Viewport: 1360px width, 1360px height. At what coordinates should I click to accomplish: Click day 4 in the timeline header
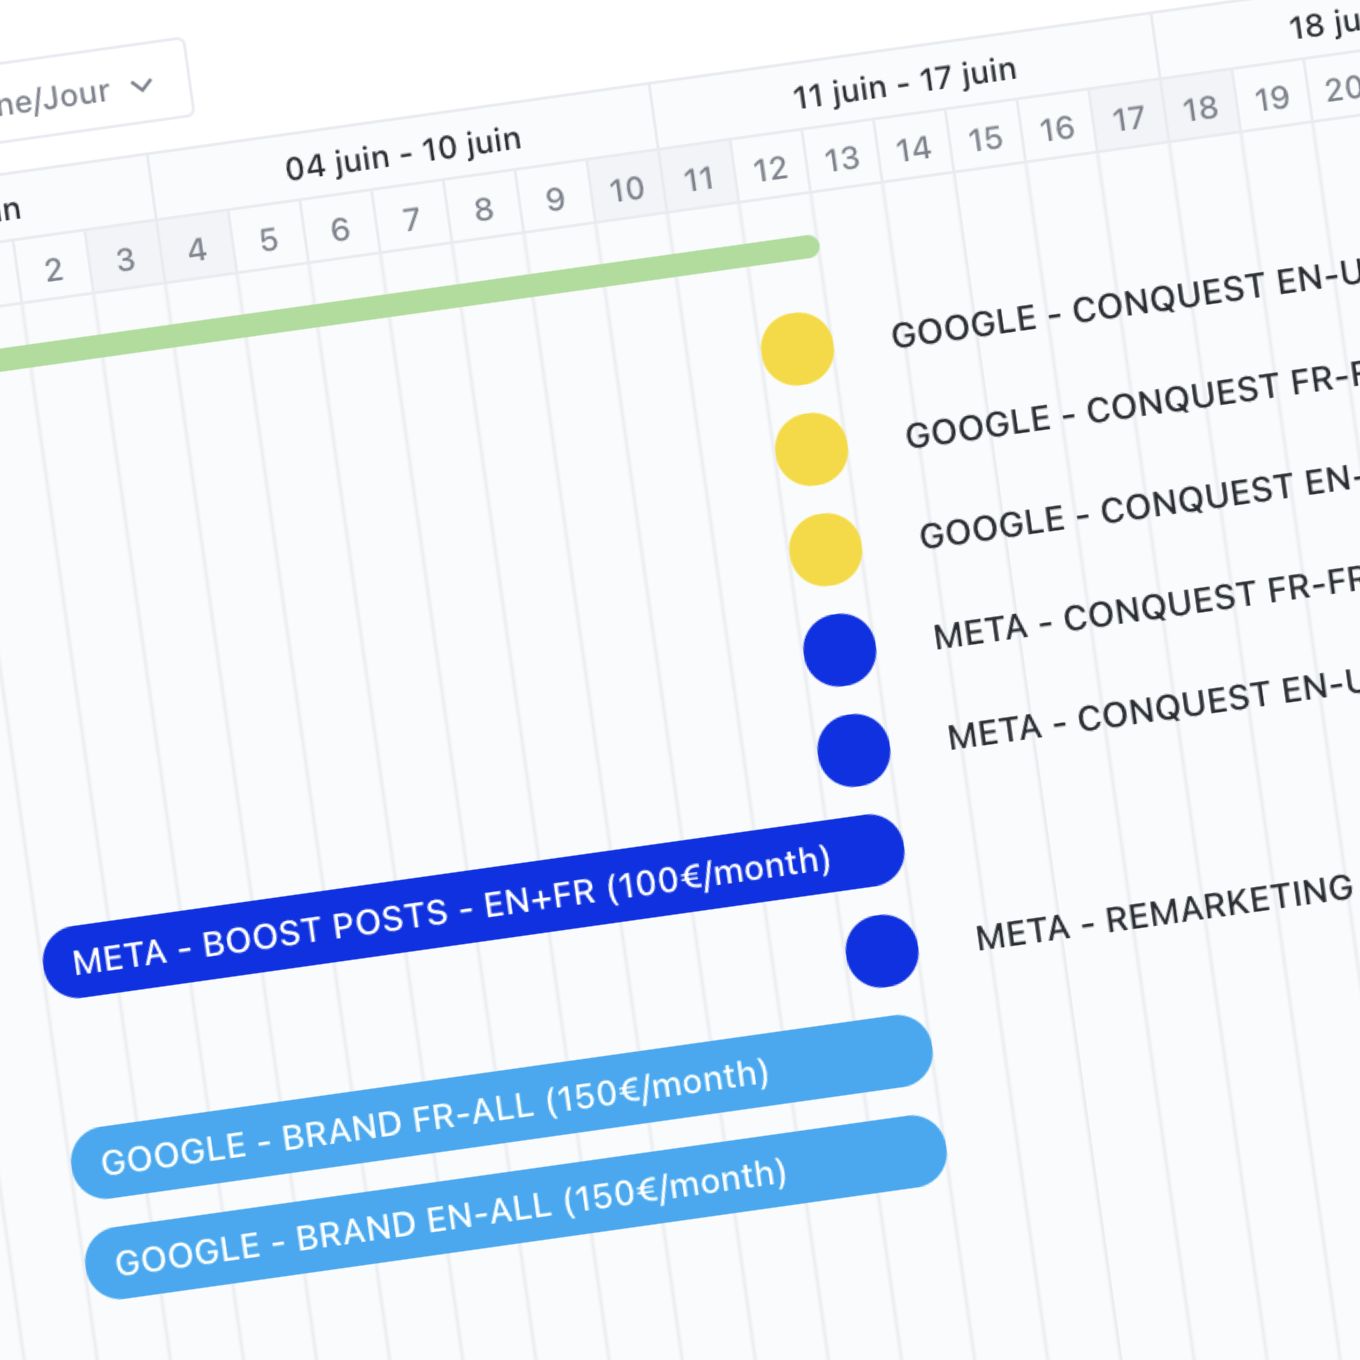197,249
